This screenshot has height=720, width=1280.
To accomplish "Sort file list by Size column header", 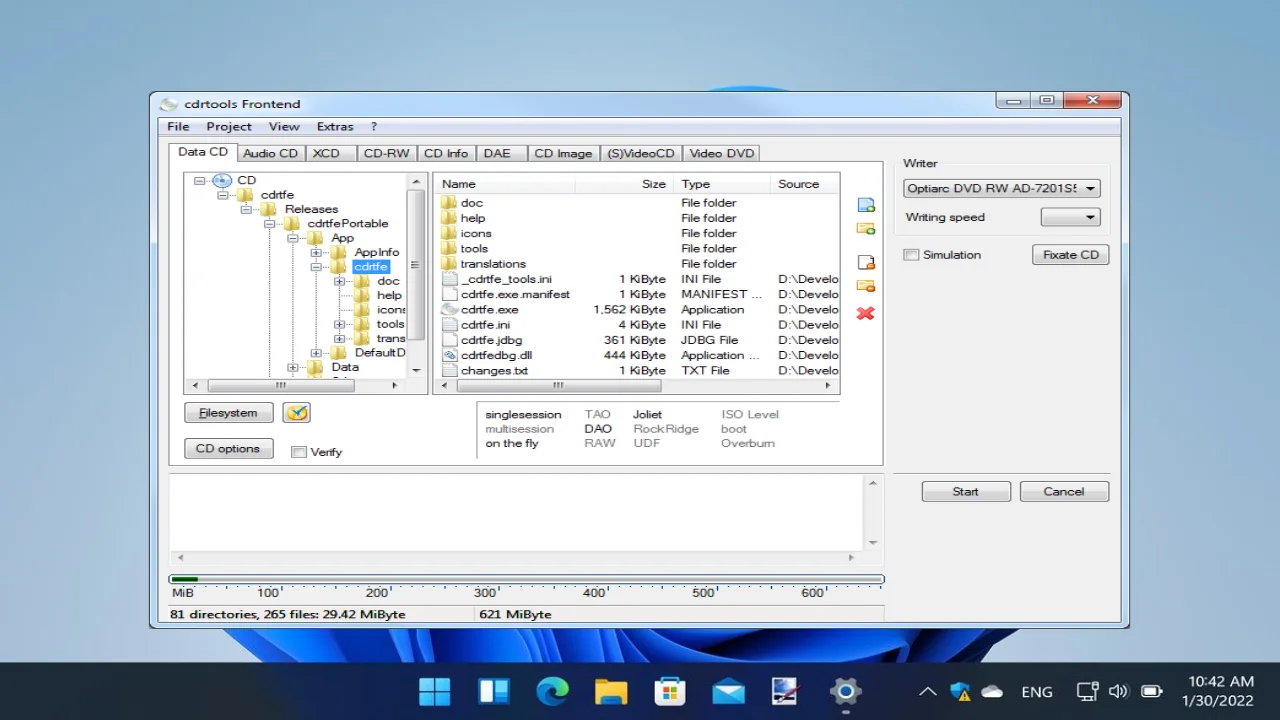I will click(x=622, y=184).
